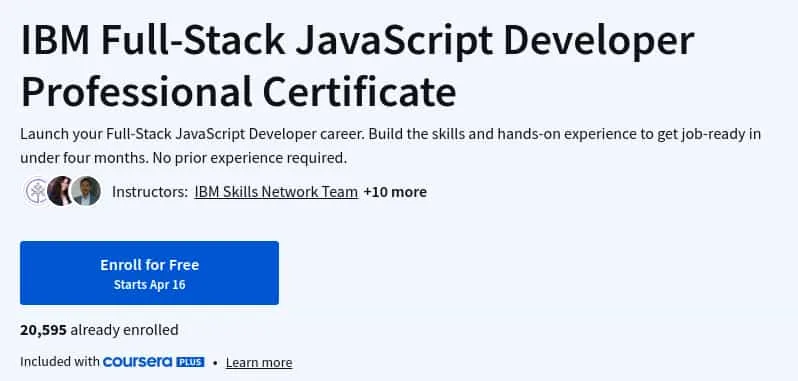Viewport: 798px width, 381px height.
Task: Select the male instructor's avatar photo
Action: [x=86, y=191]
